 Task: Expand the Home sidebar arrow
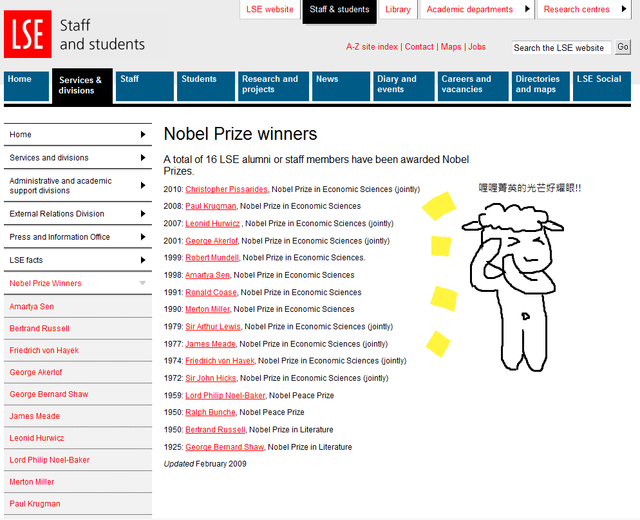click(143, 134)
